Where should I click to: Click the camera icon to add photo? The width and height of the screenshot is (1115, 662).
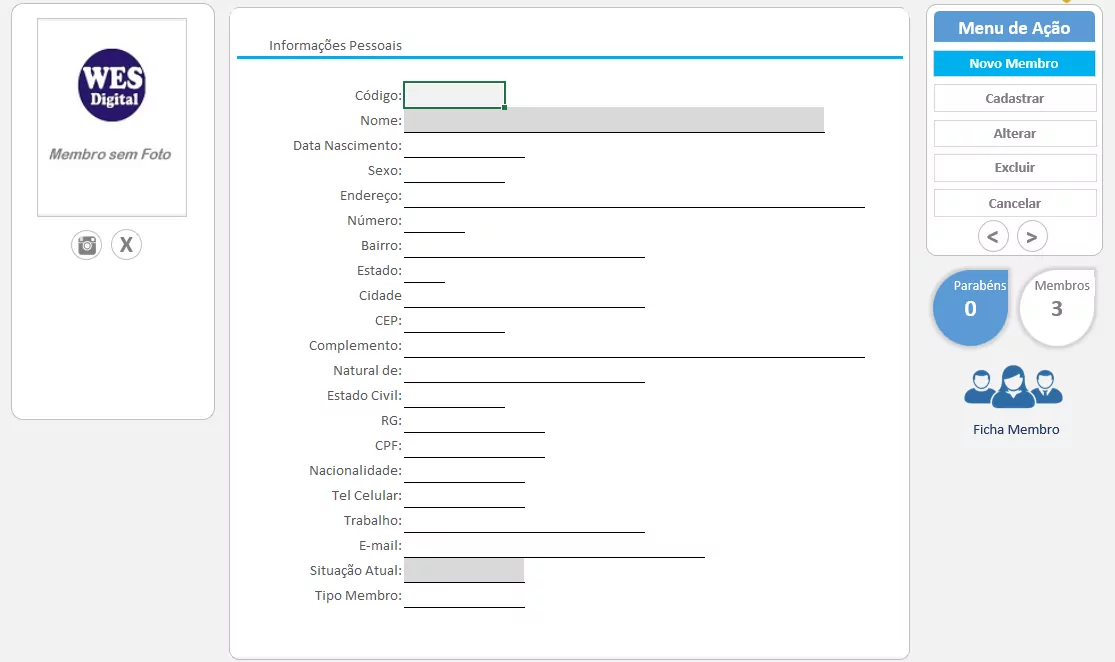pos(87,245)
